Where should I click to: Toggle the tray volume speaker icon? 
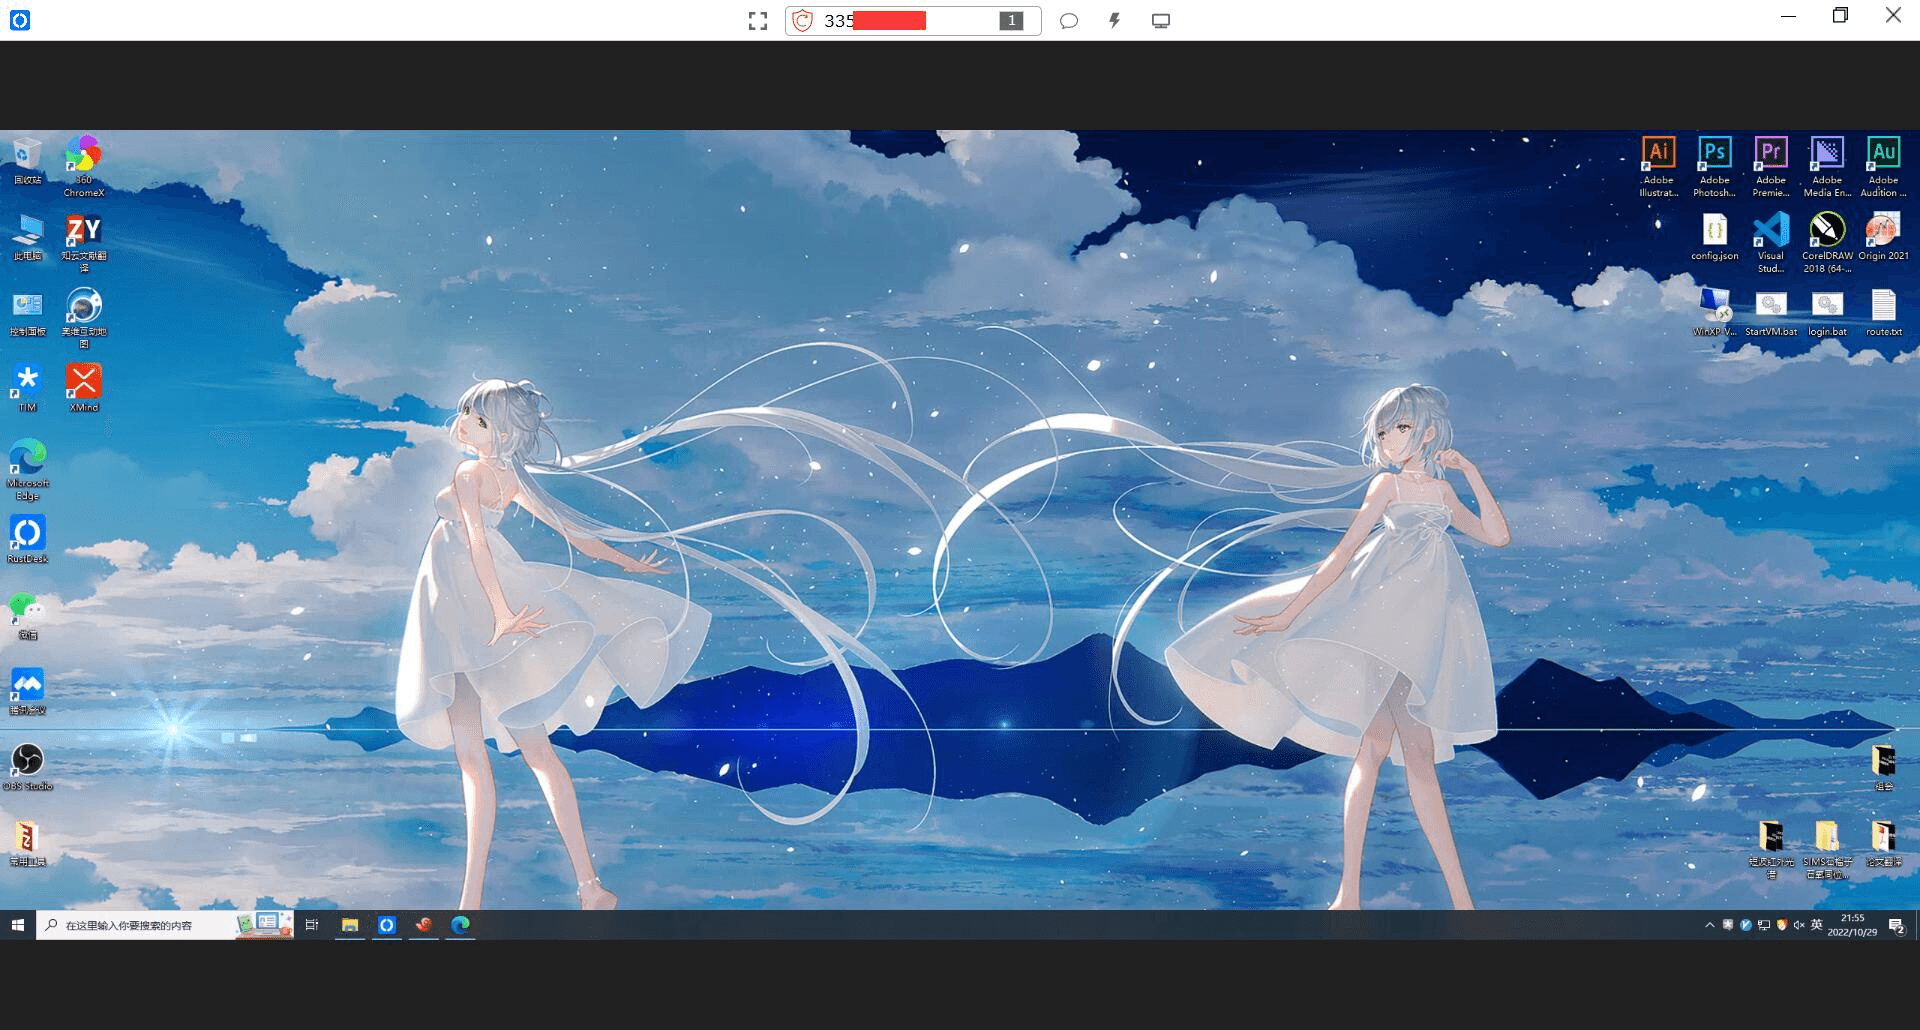click(1799, 925)
